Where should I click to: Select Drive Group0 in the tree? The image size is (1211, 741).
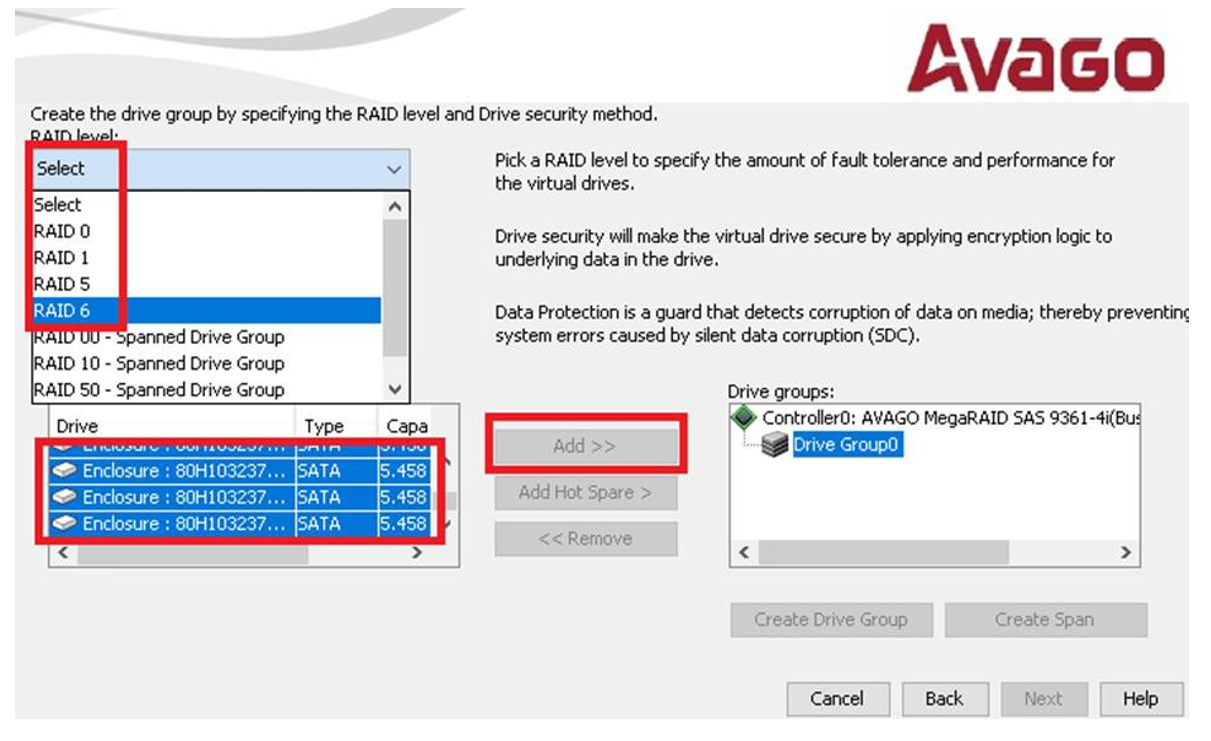pos(847,445)
